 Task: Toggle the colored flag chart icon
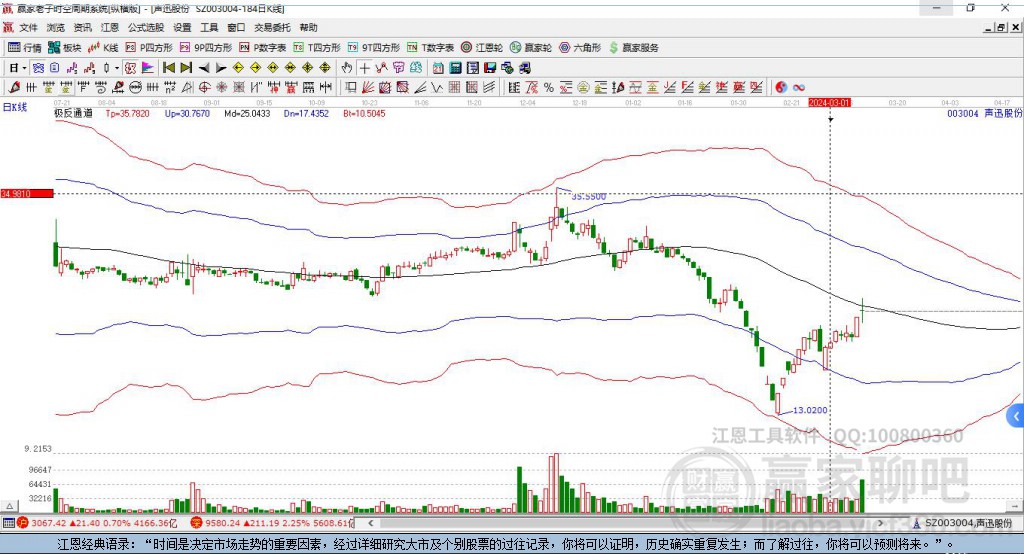tap(148, 67)
